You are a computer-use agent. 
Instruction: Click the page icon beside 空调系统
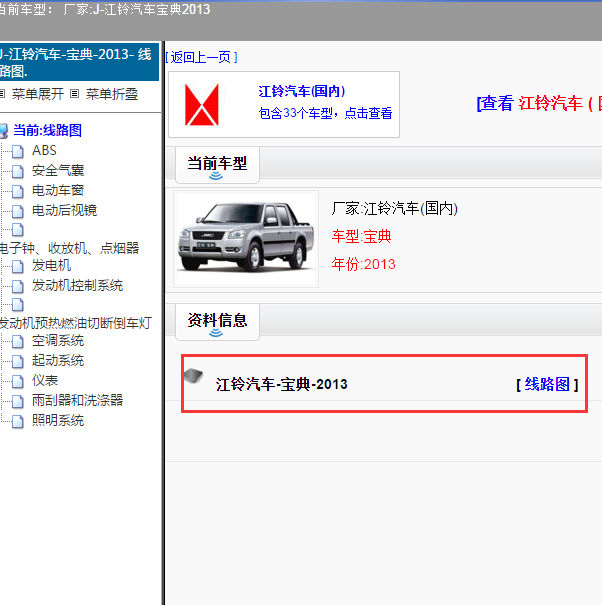tap(17, 341)
